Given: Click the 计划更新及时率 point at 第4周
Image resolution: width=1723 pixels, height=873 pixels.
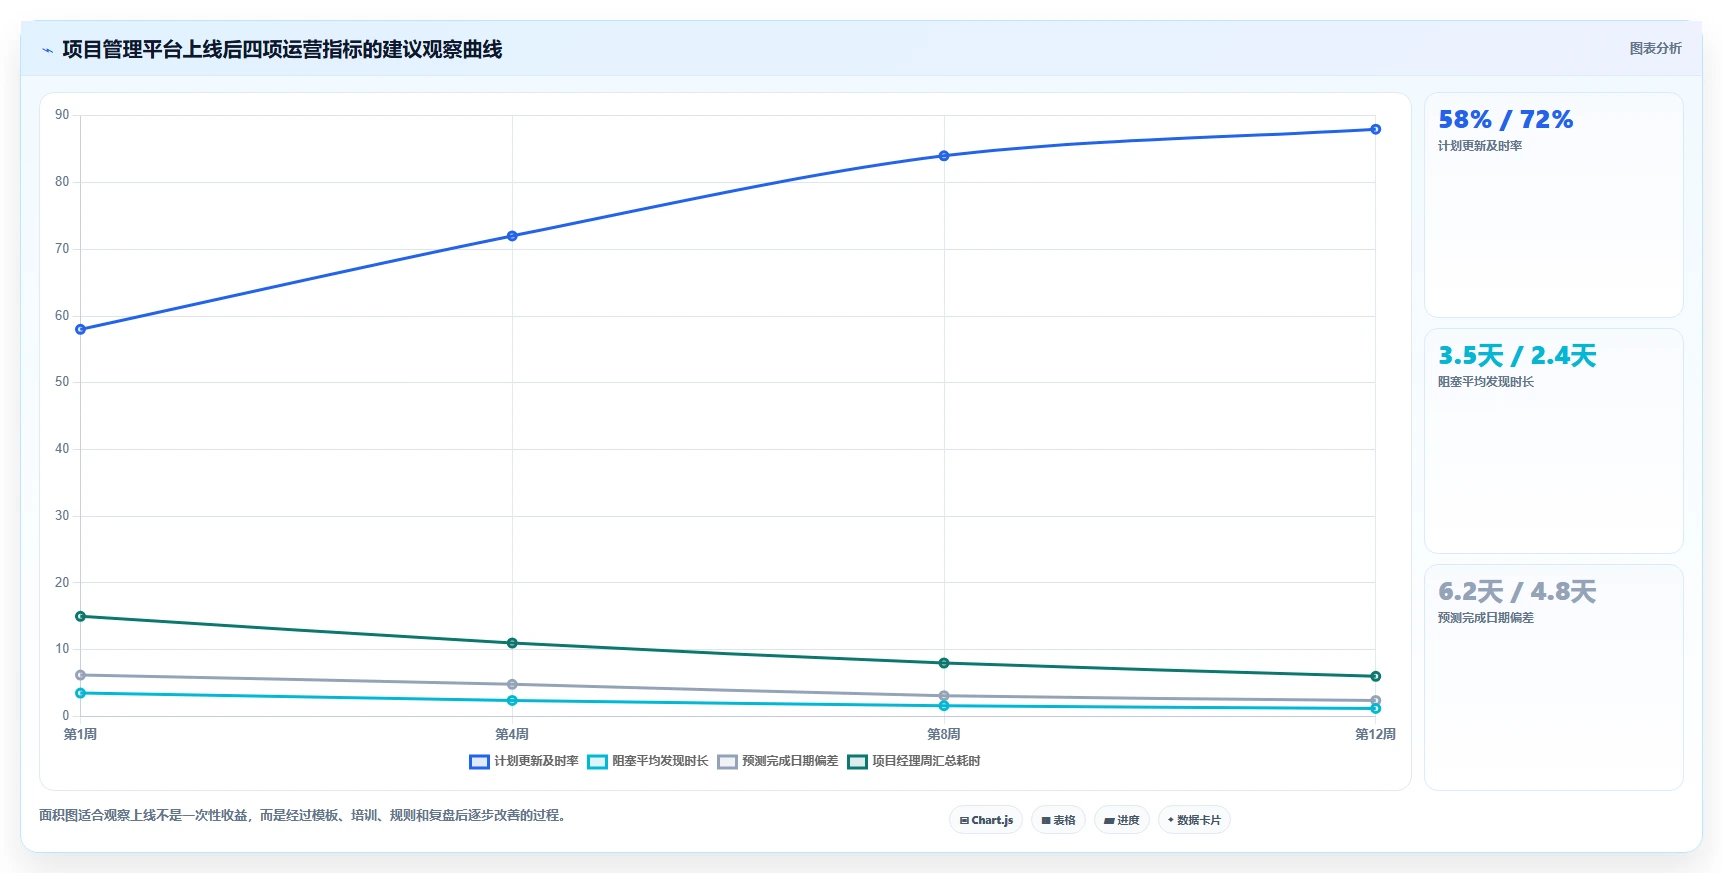Looking at the screenshot, I should tap(512, 236).
